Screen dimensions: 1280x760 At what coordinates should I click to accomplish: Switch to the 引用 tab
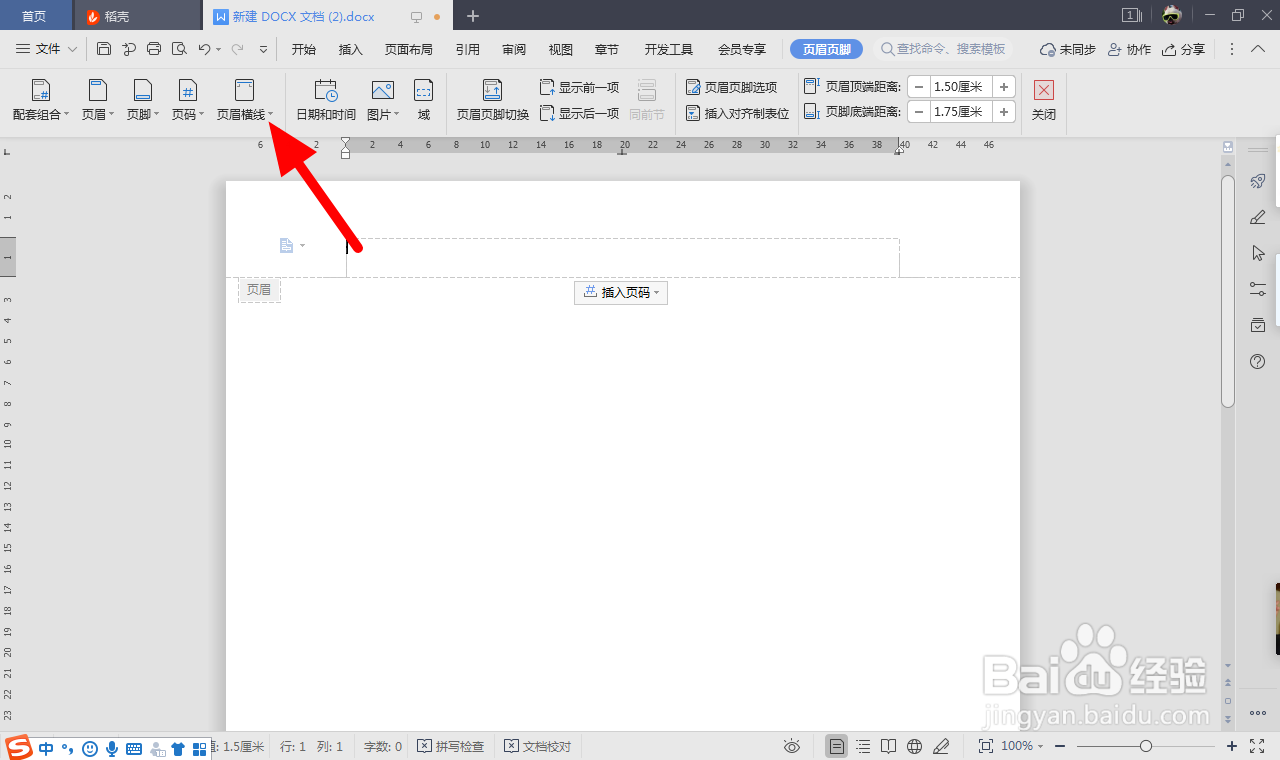click(x=467, y=49)
